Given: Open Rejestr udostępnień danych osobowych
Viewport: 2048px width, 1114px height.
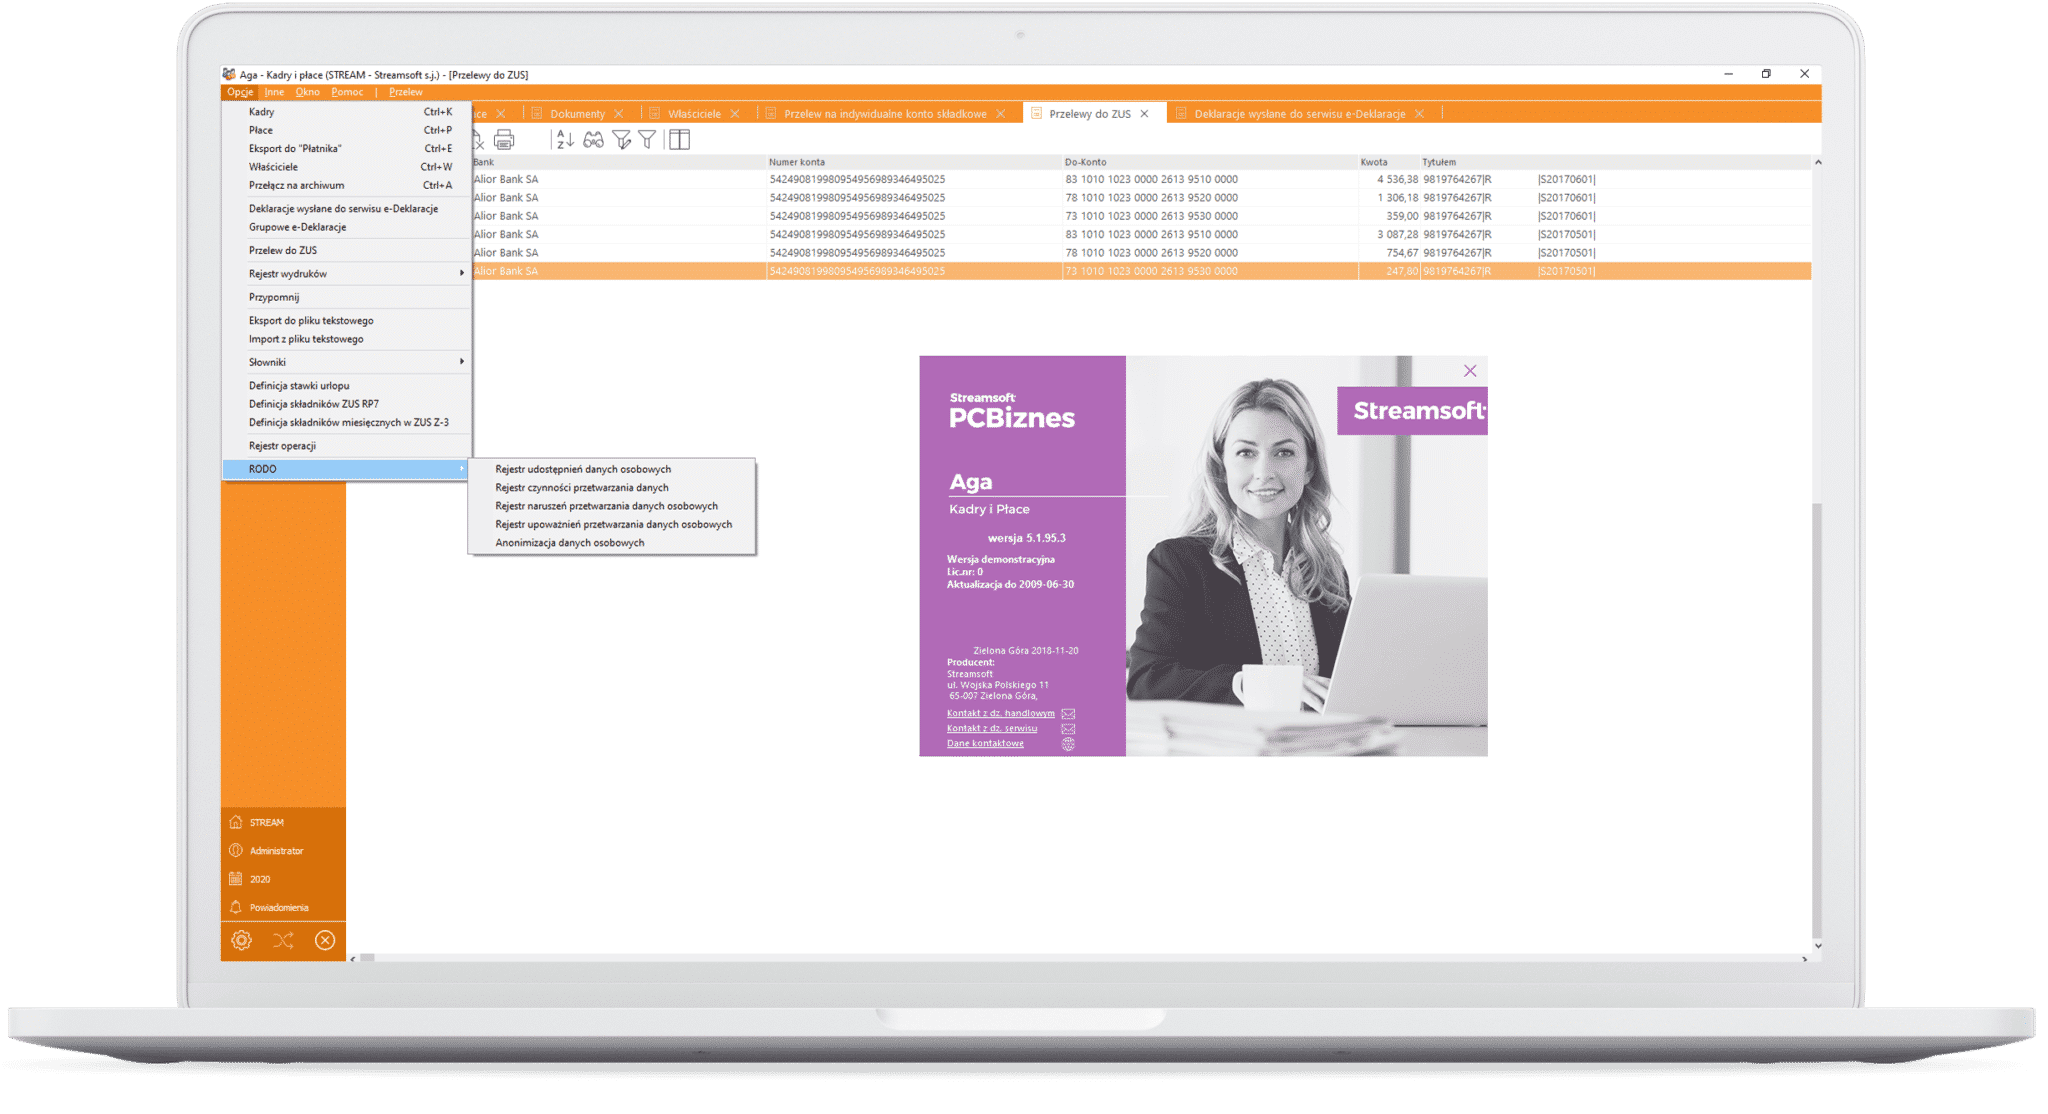Looking at the screenshot, I should (x=612, y=469).
